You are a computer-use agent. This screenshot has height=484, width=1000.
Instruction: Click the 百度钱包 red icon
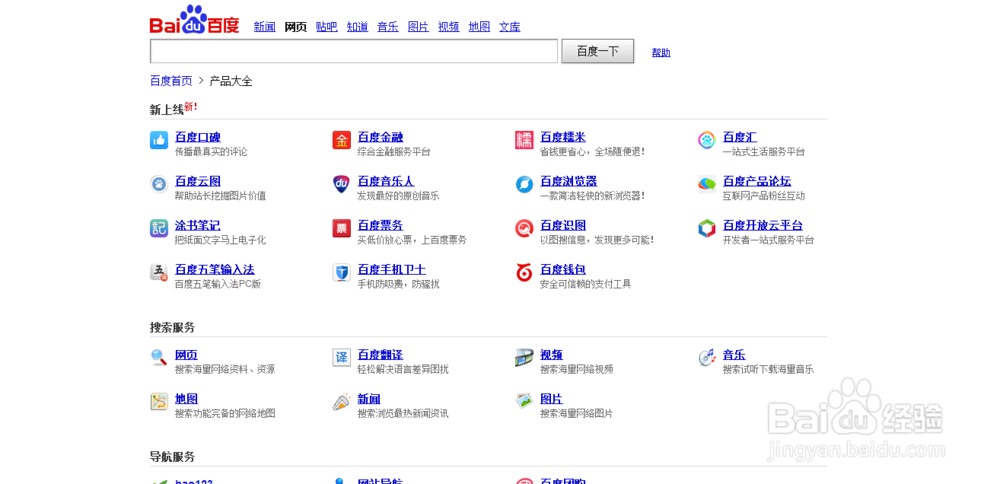pyautogui.click(x=524, y=272)
